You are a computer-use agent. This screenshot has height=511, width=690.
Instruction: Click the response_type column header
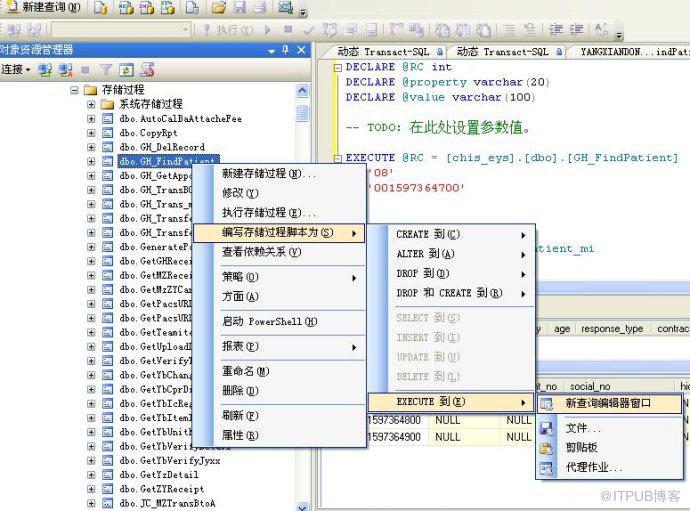(x=612, y=329)
